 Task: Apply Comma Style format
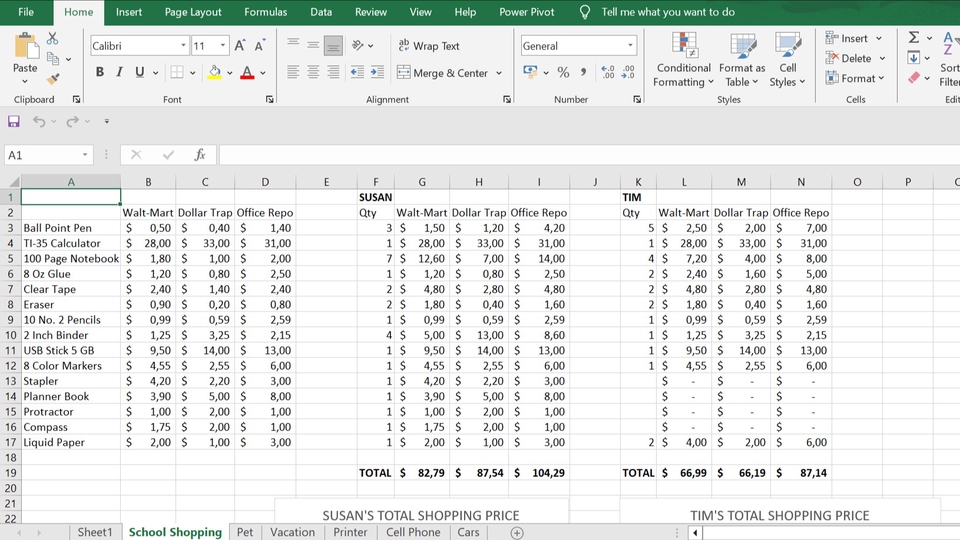click(x=583, y=72)
